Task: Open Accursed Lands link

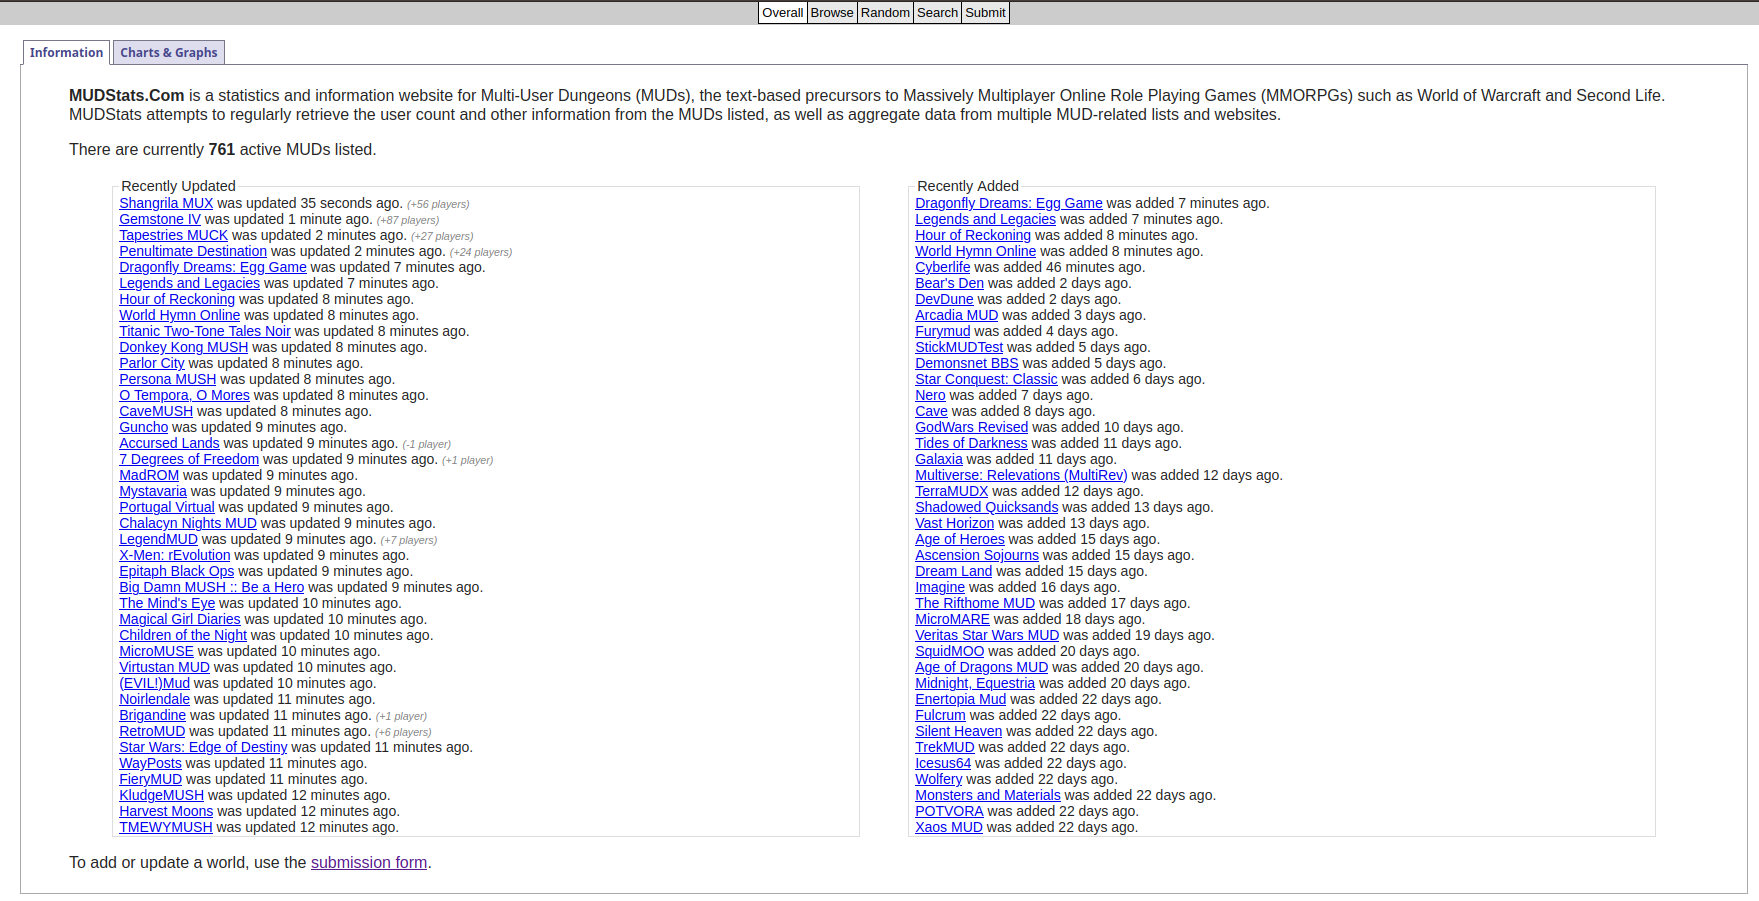Action: coord(169,443)
